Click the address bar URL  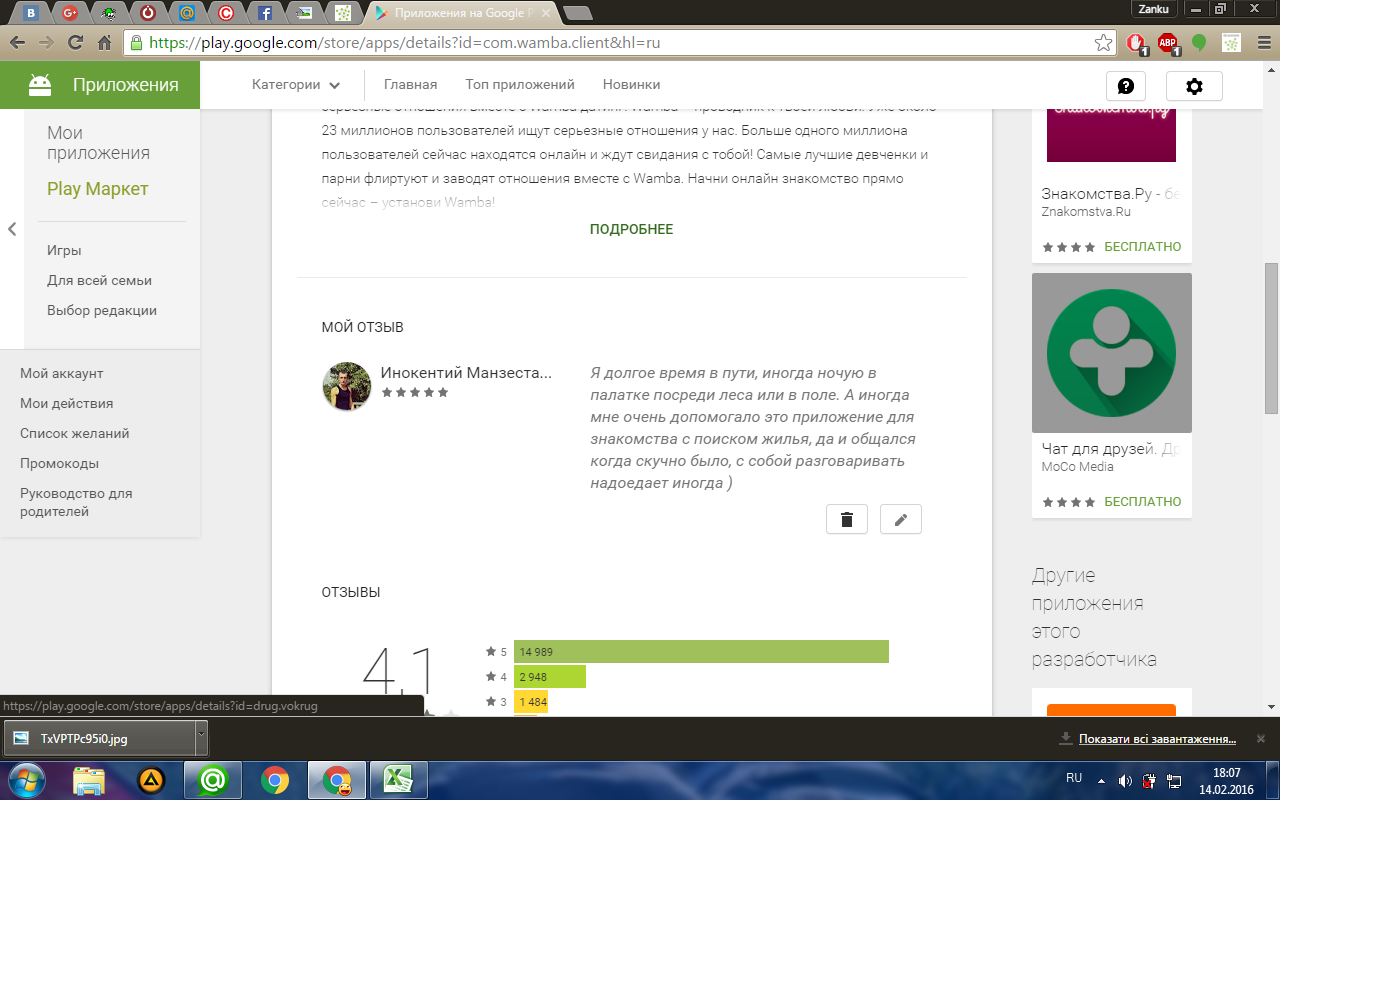point(404,43)
